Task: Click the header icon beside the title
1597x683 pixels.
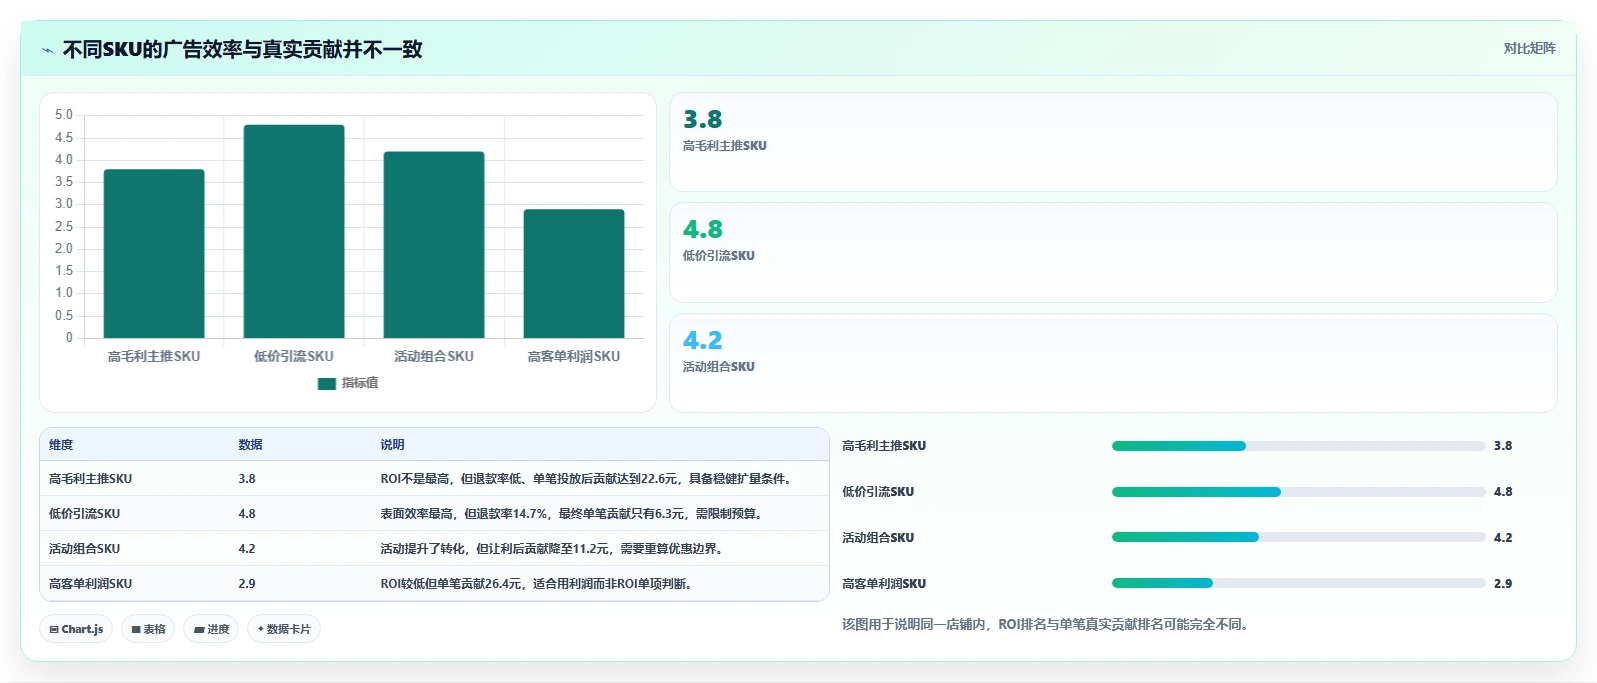Action: tap(47, 50)
